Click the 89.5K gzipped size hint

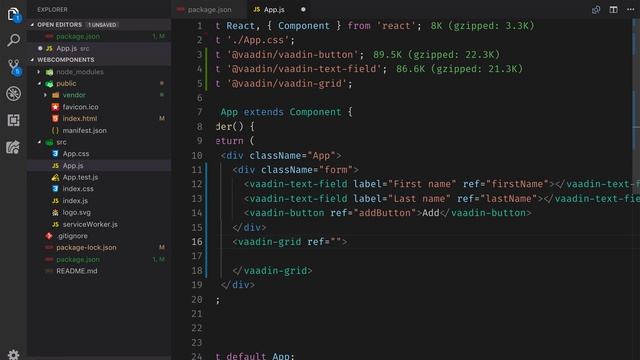click(x=436, y=55)
